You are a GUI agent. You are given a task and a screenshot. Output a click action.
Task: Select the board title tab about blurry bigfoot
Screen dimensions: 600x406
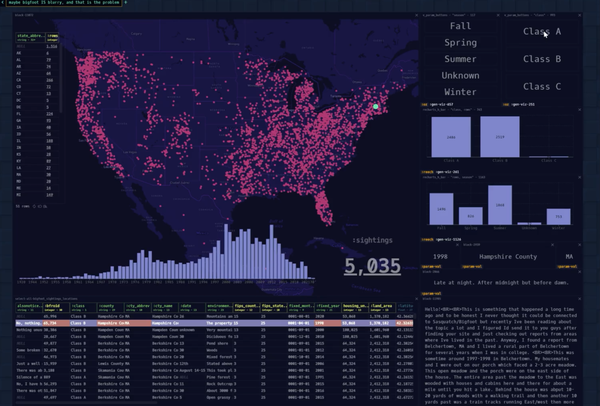[x=64, y=3]
